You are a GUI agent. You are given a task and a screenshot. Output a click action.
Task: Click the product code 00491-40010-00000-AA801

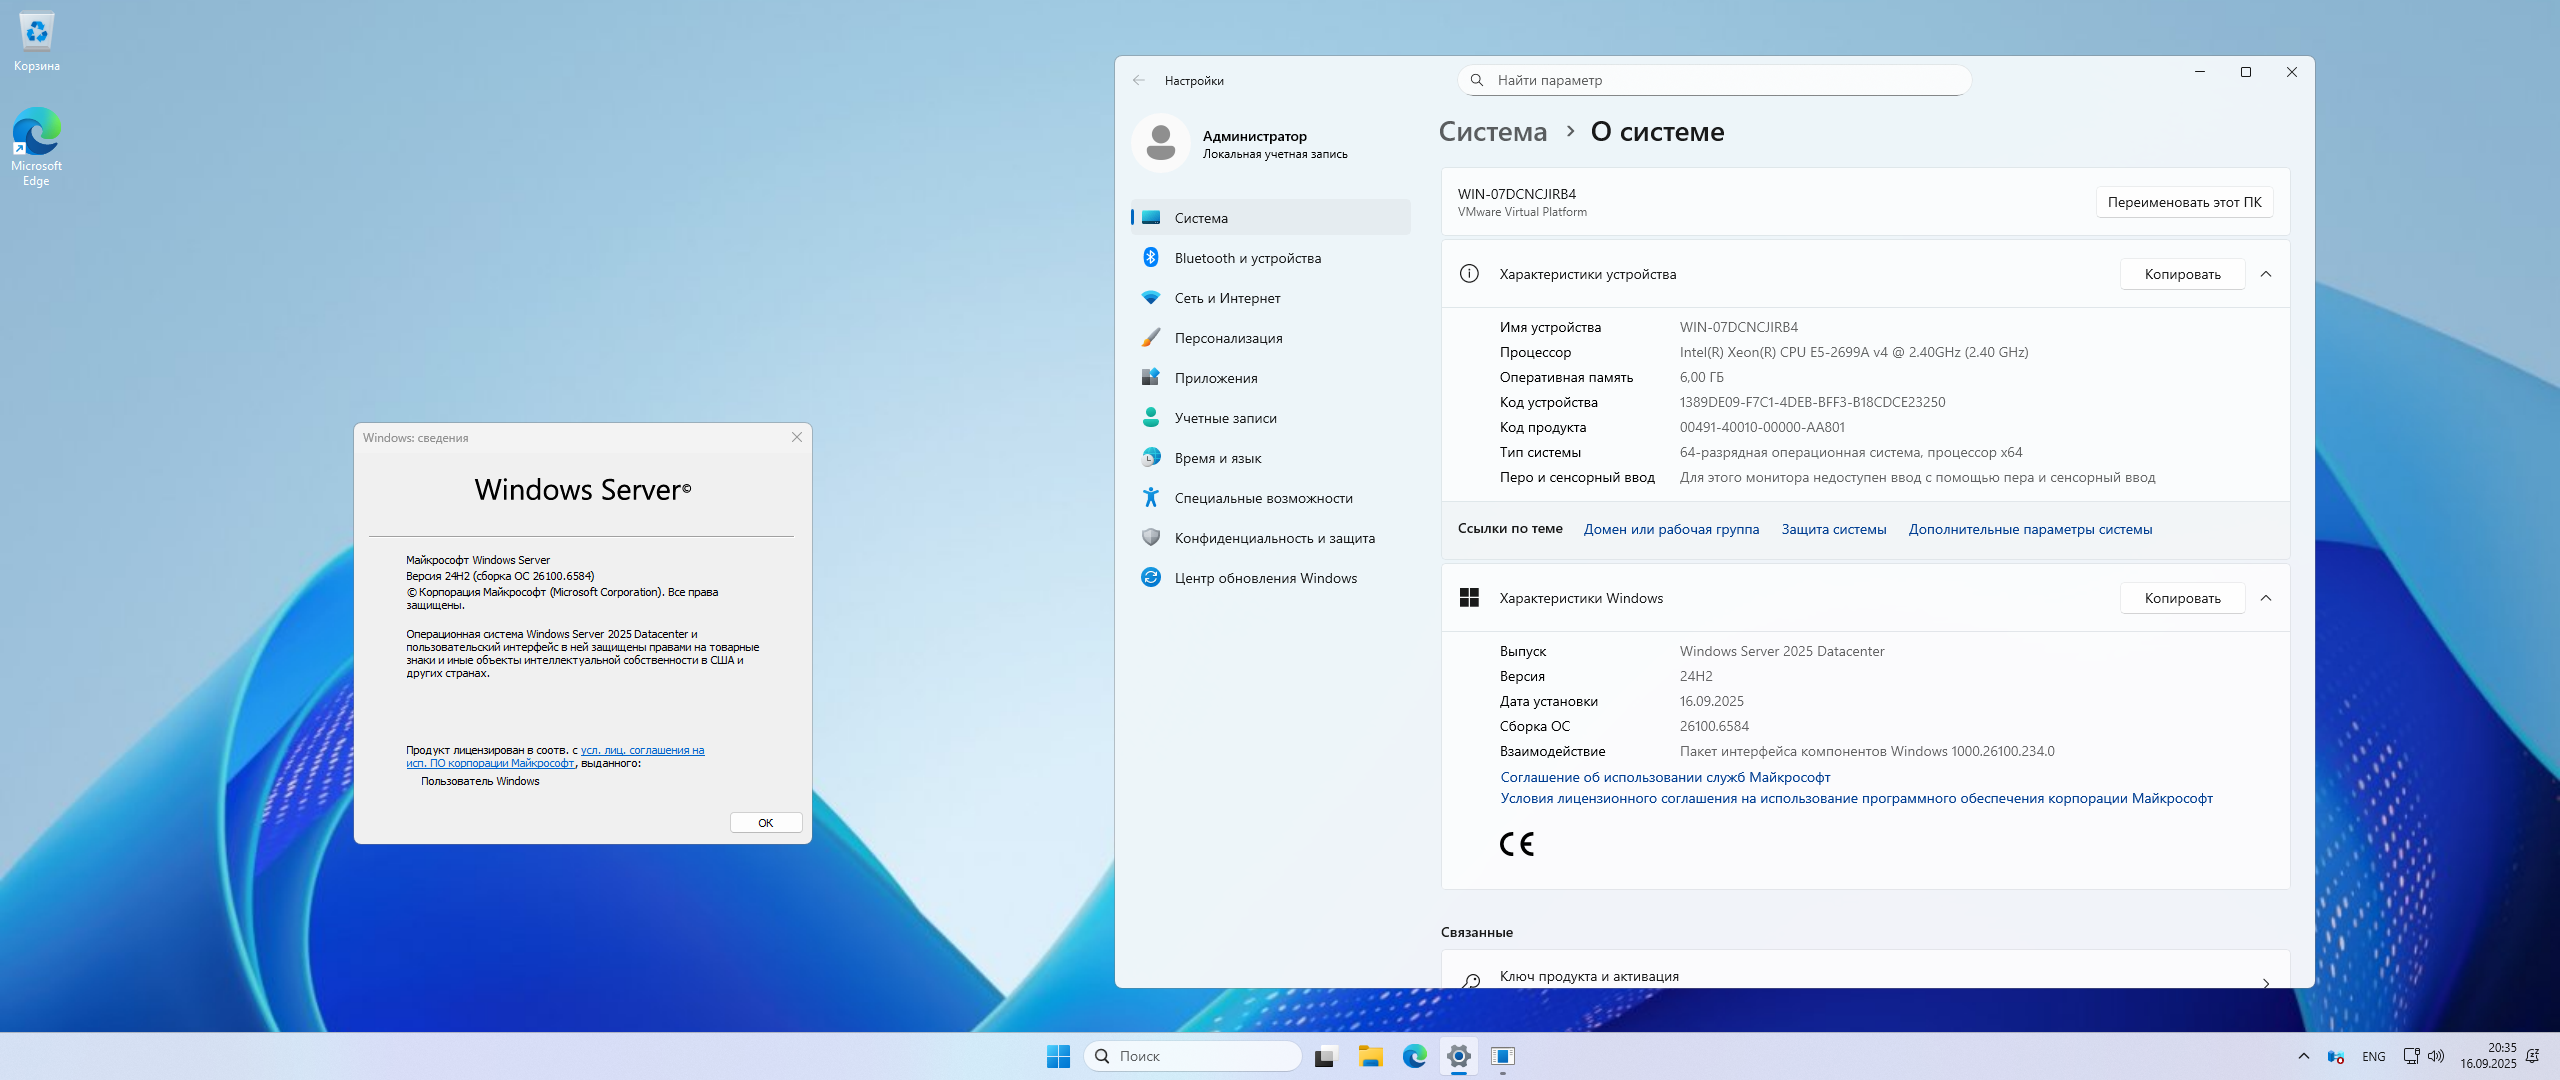click(1762, 427)
